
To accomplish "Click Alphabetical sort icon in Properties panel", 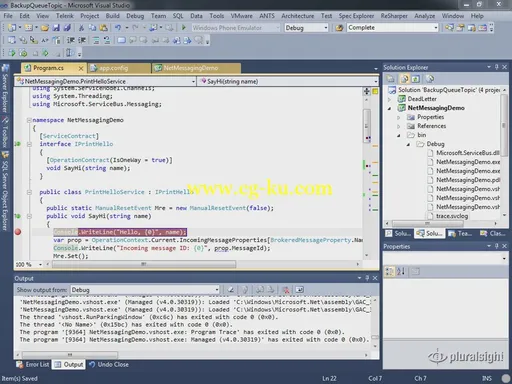I will pyautogui.click(x=401, y=272).
